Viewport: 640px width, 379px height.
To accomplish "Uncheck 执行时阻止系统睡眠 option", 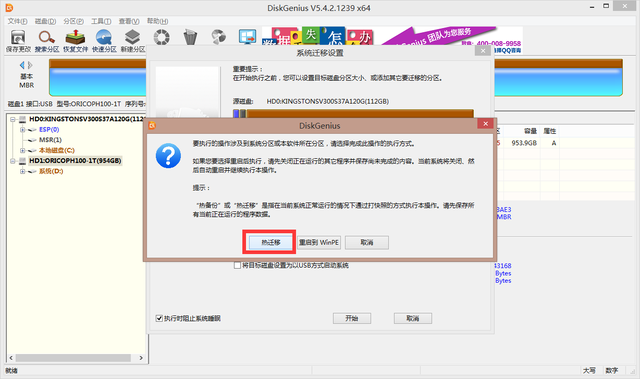I will click(x=159, y=318).
